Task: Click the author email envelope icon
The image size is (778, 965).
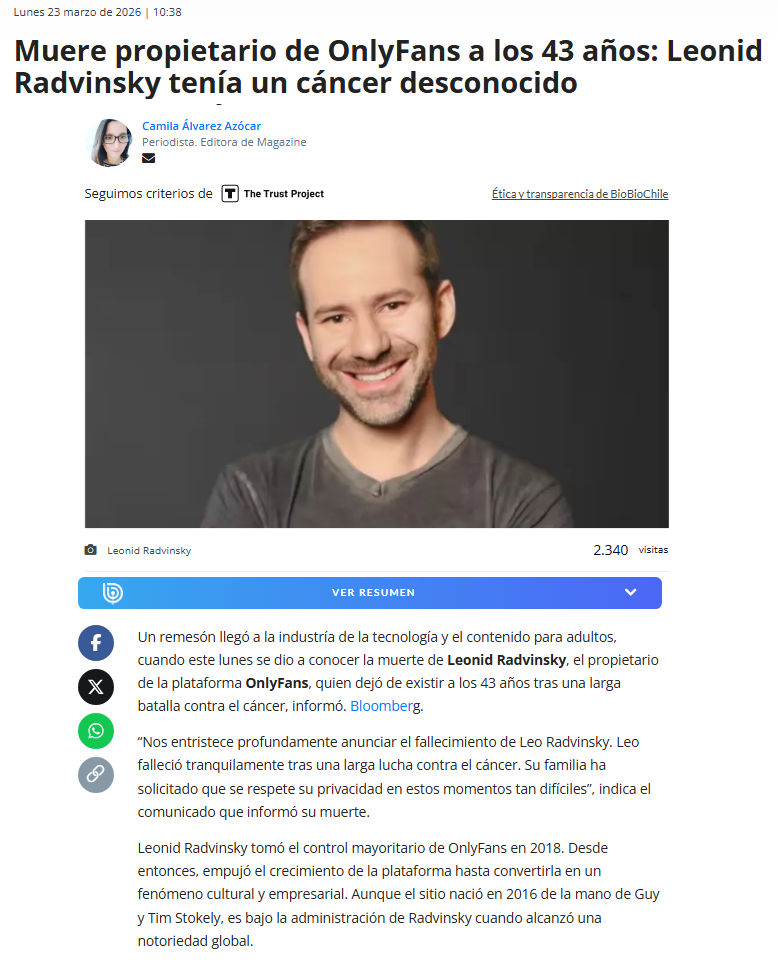Action: 148,158
